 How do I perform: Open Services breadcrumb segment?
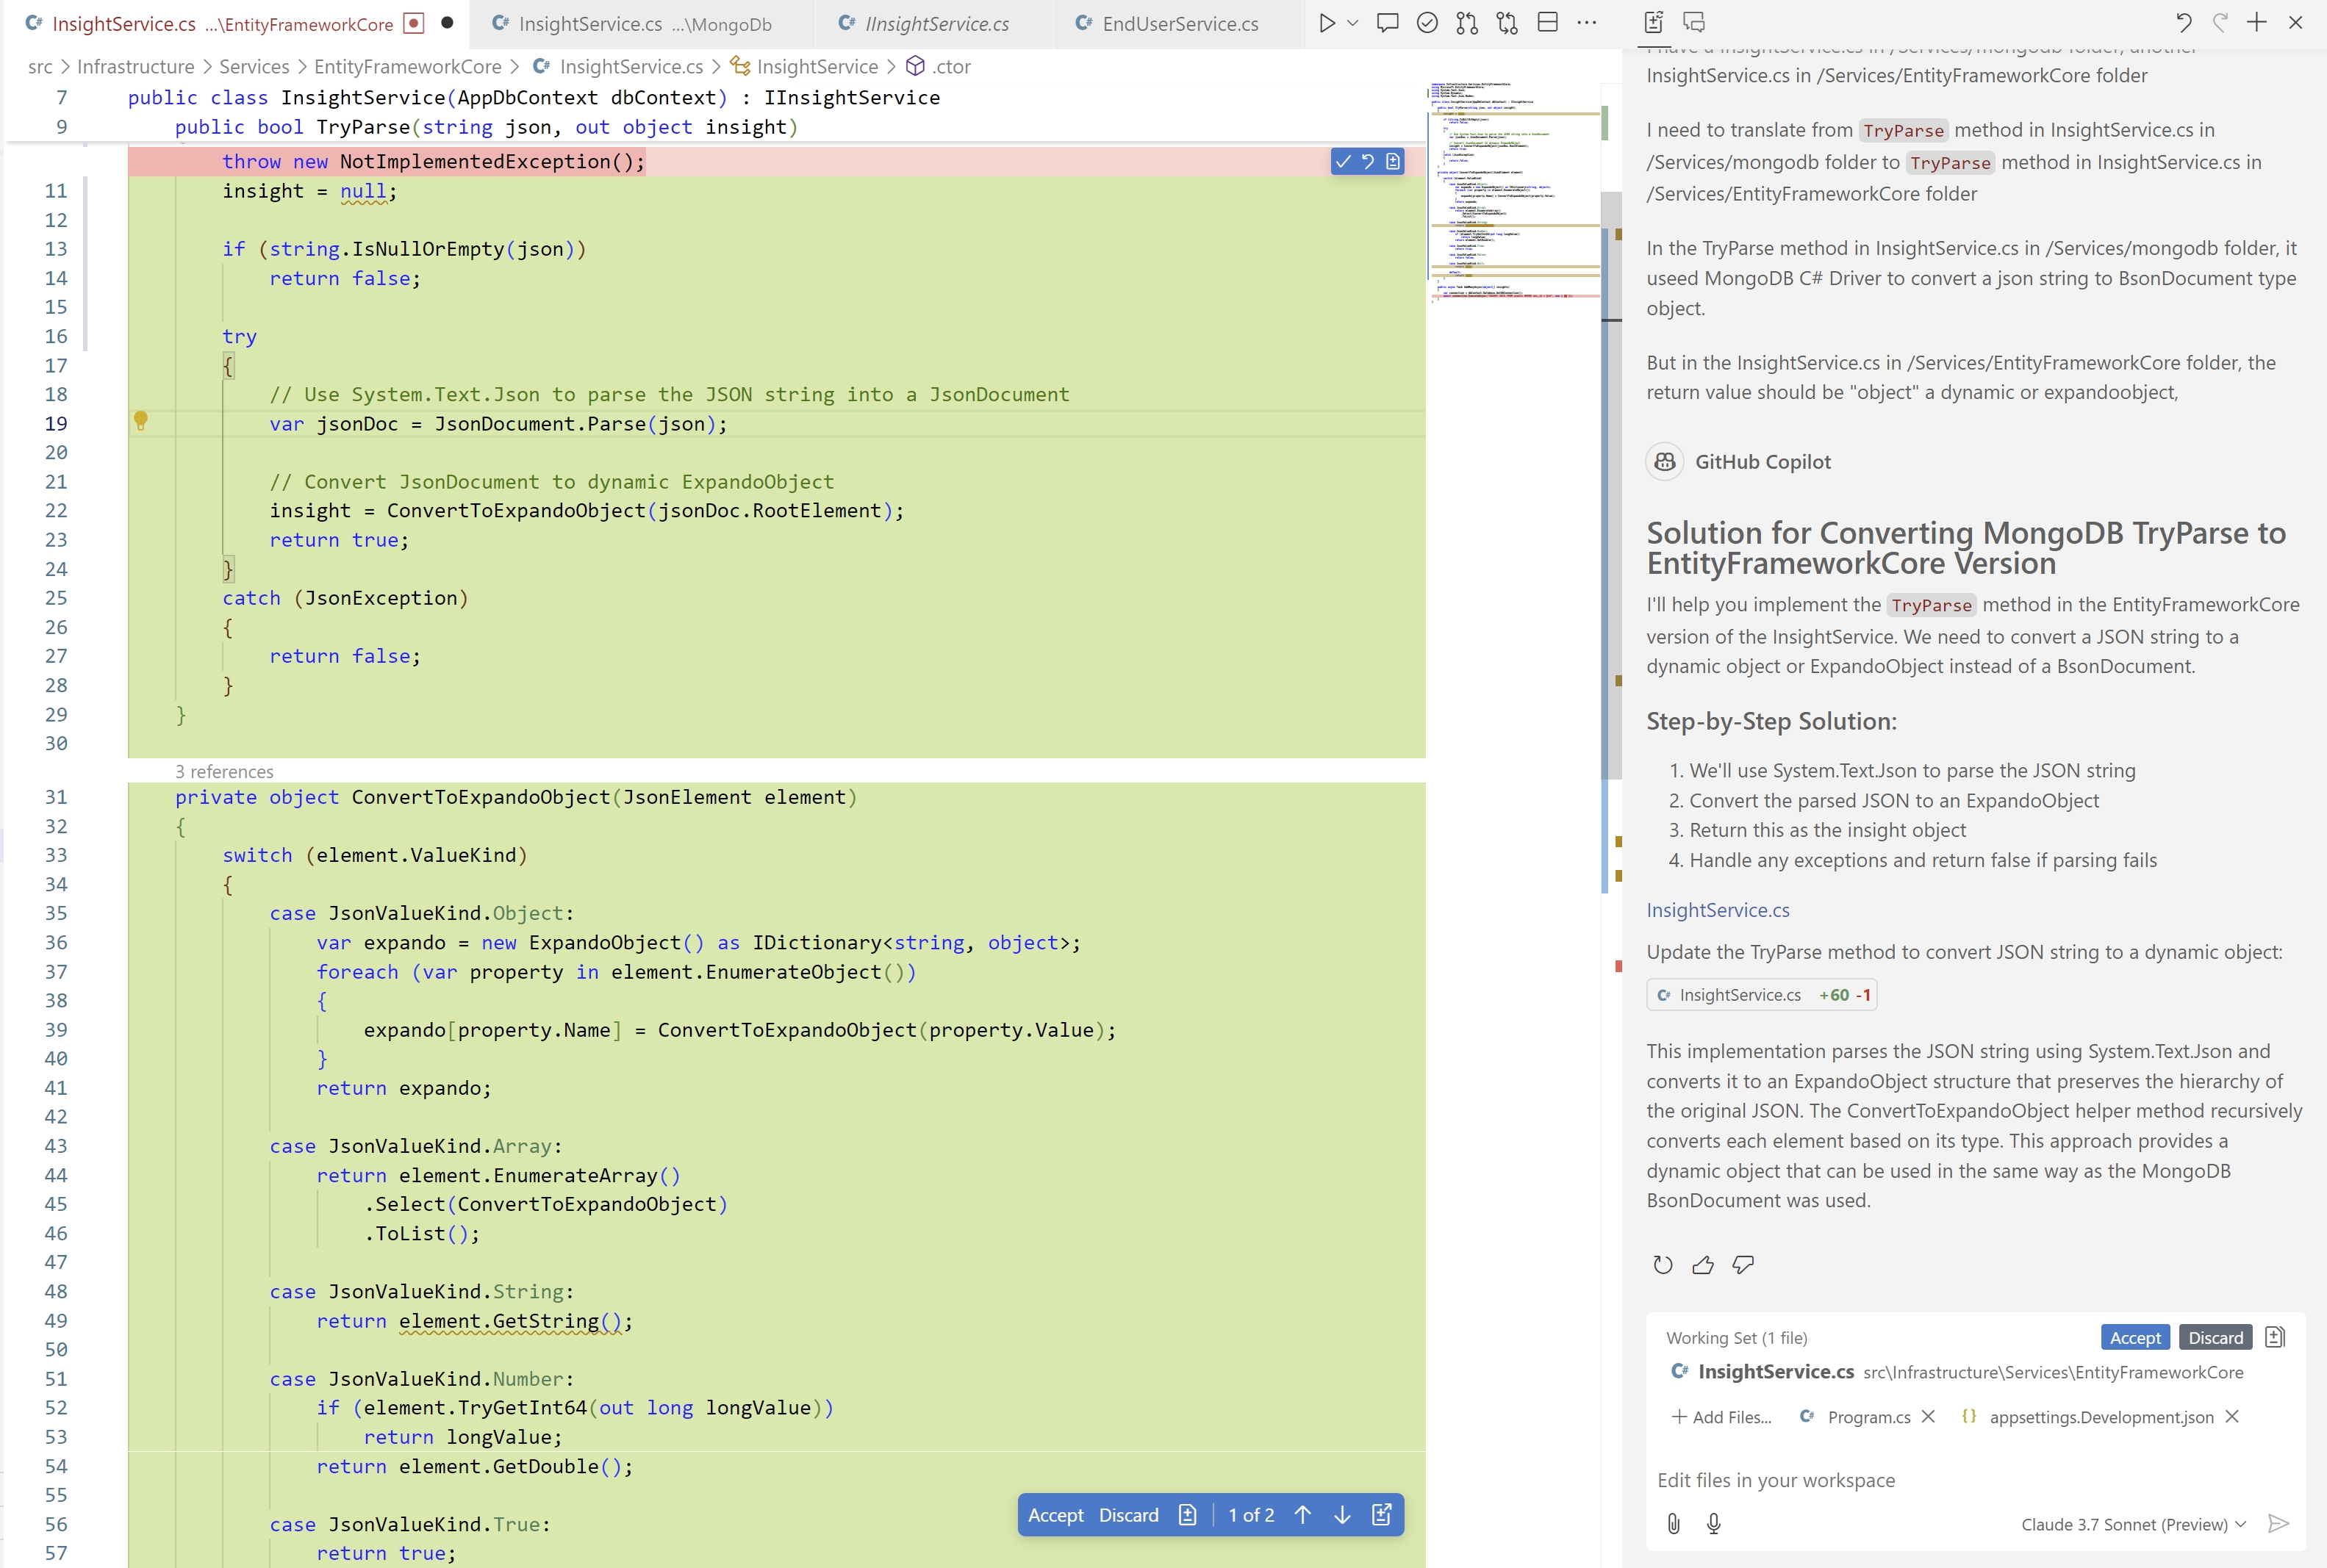click(254, 66)
